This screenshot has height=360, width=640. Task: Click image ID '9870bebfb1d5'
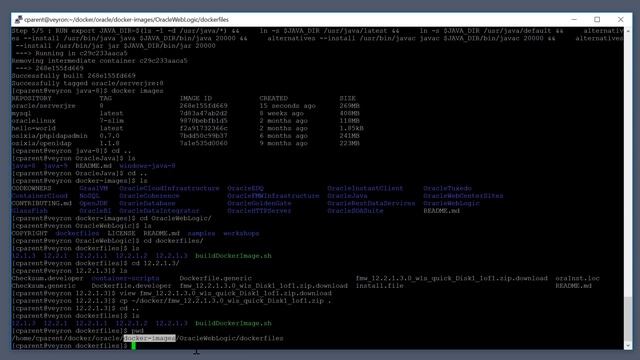pyautogui.click(x=203, y=121)
